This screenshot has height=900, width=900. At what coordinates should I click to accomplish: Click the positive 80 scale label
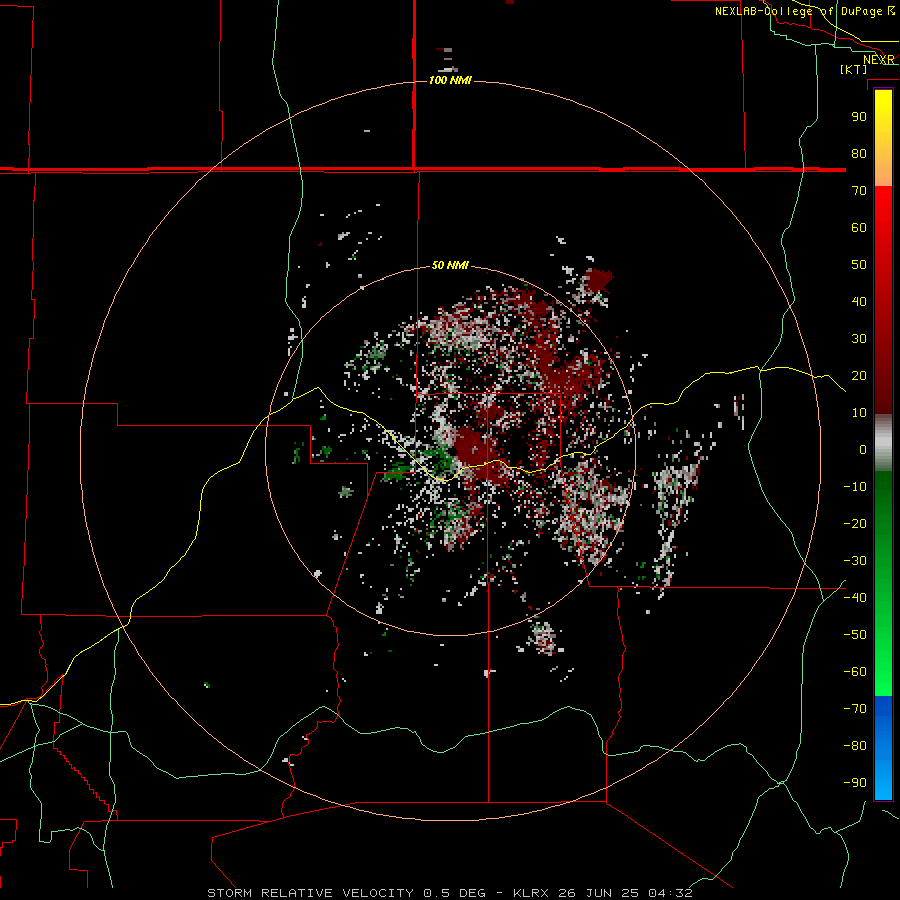pyautogui.click(x=859, y=153)
